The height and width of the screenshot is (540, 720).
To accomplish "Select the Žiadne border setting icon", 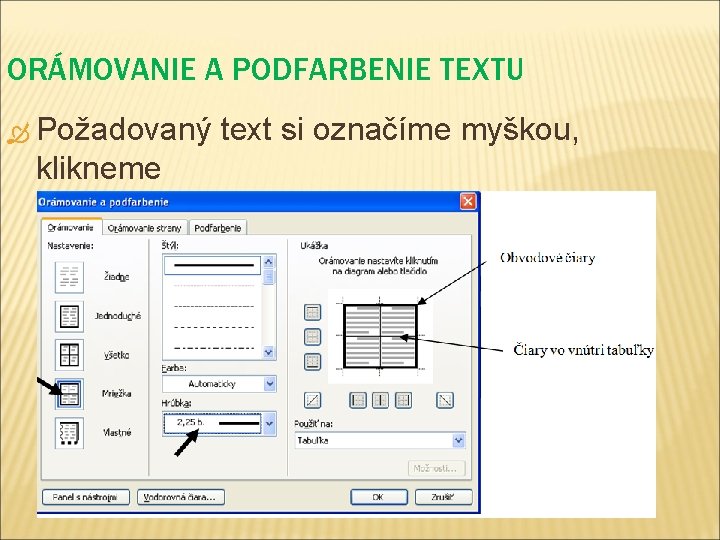I will (69, 277).
